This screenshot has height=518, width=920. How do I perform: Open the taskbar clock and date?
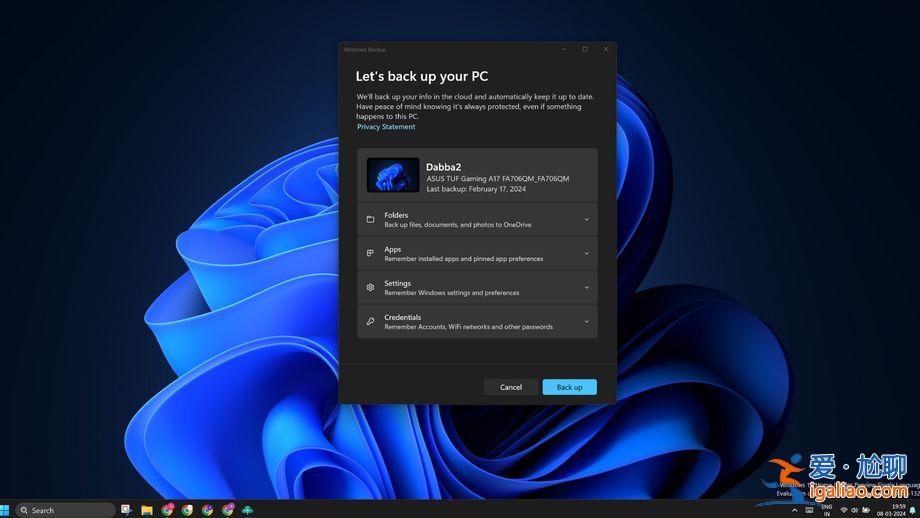tap(892, 510)
